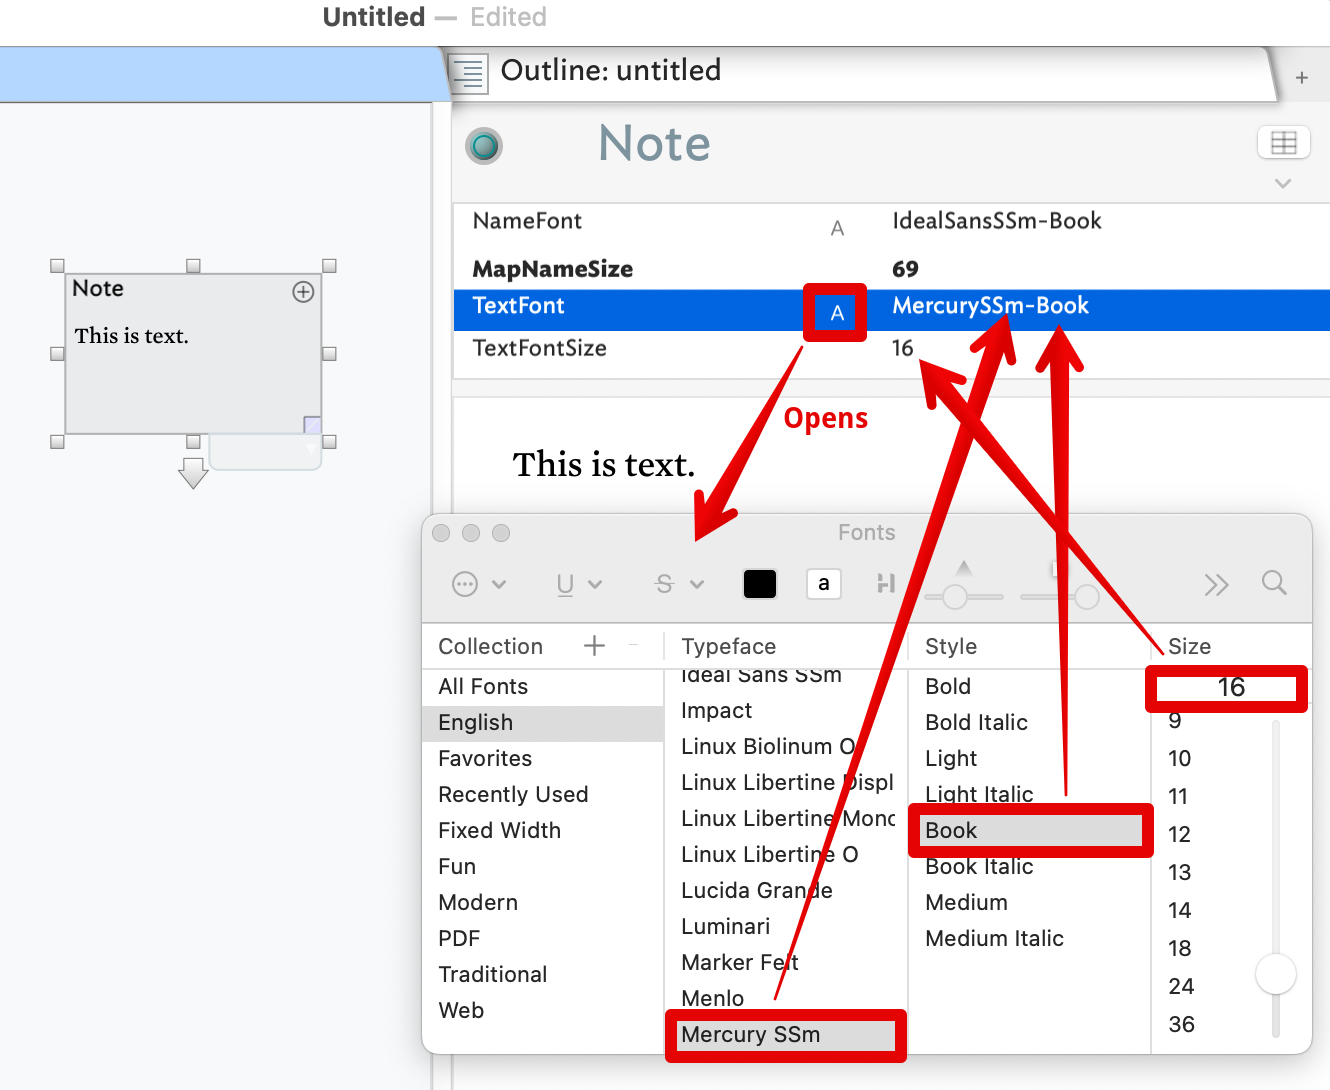Add a new font collection with plus
The image size is (1330, 1090).
pos(594,646)
